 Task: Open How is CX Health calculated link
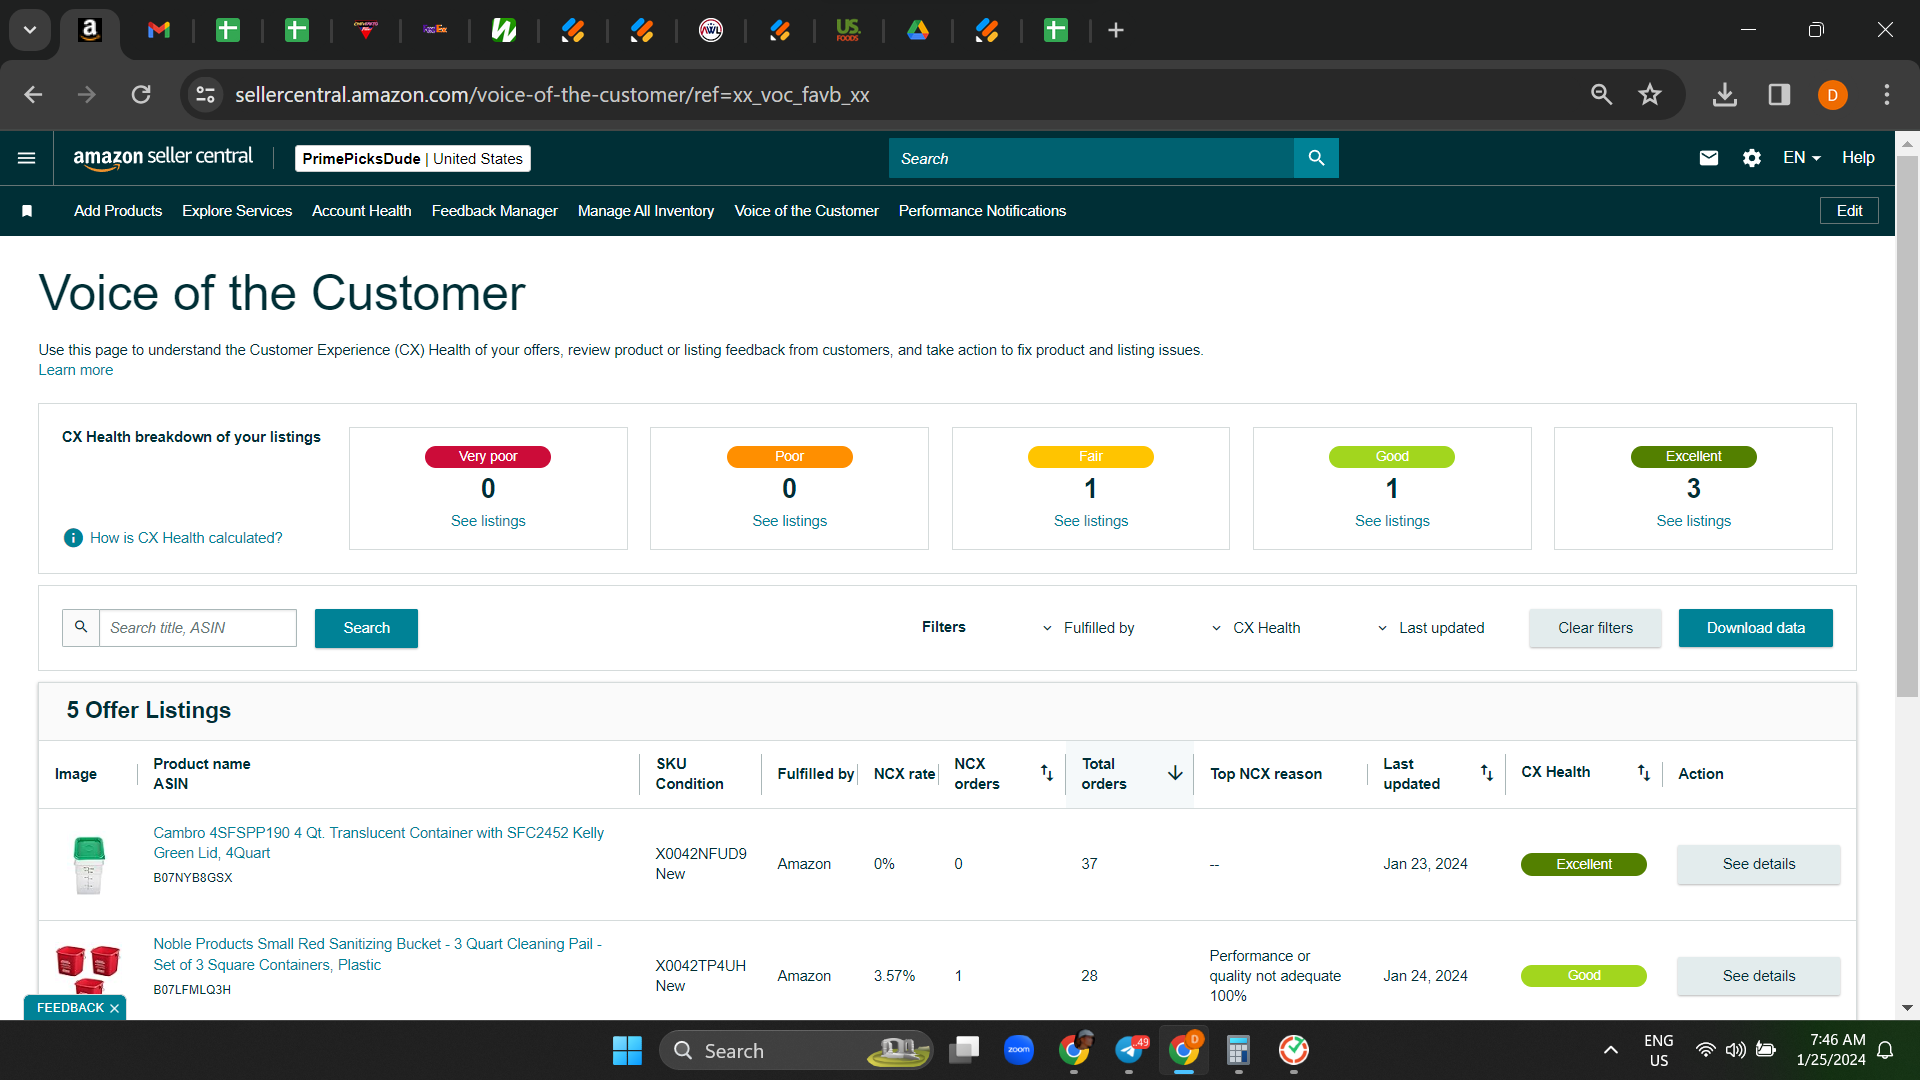click(186, 538)
